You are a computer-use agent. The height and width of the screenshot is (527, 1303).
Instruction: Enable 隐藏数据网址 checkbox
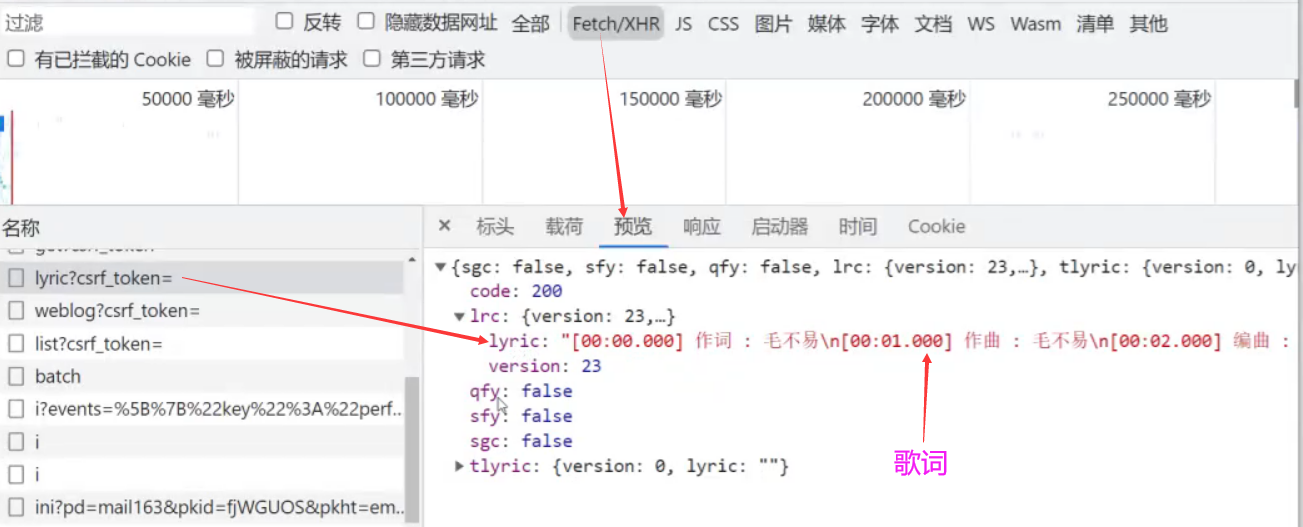[366, 21]
